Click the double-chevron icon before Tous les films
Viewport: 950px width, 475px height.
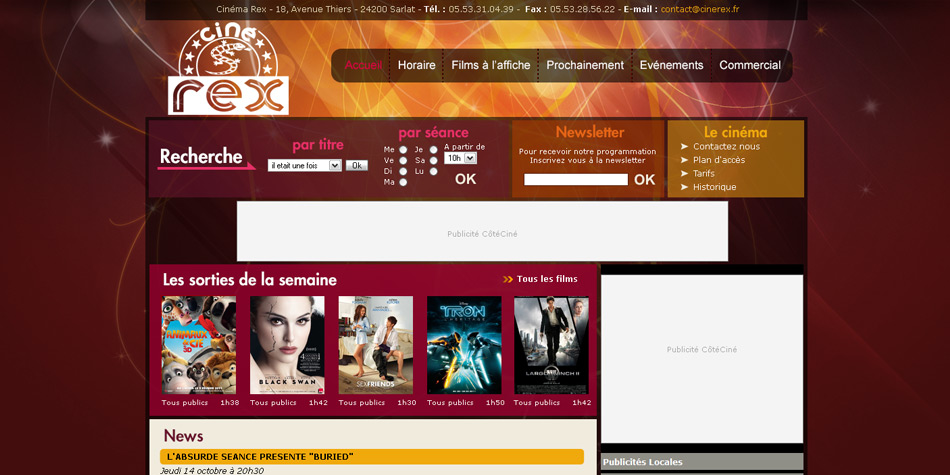pos(508,279)
